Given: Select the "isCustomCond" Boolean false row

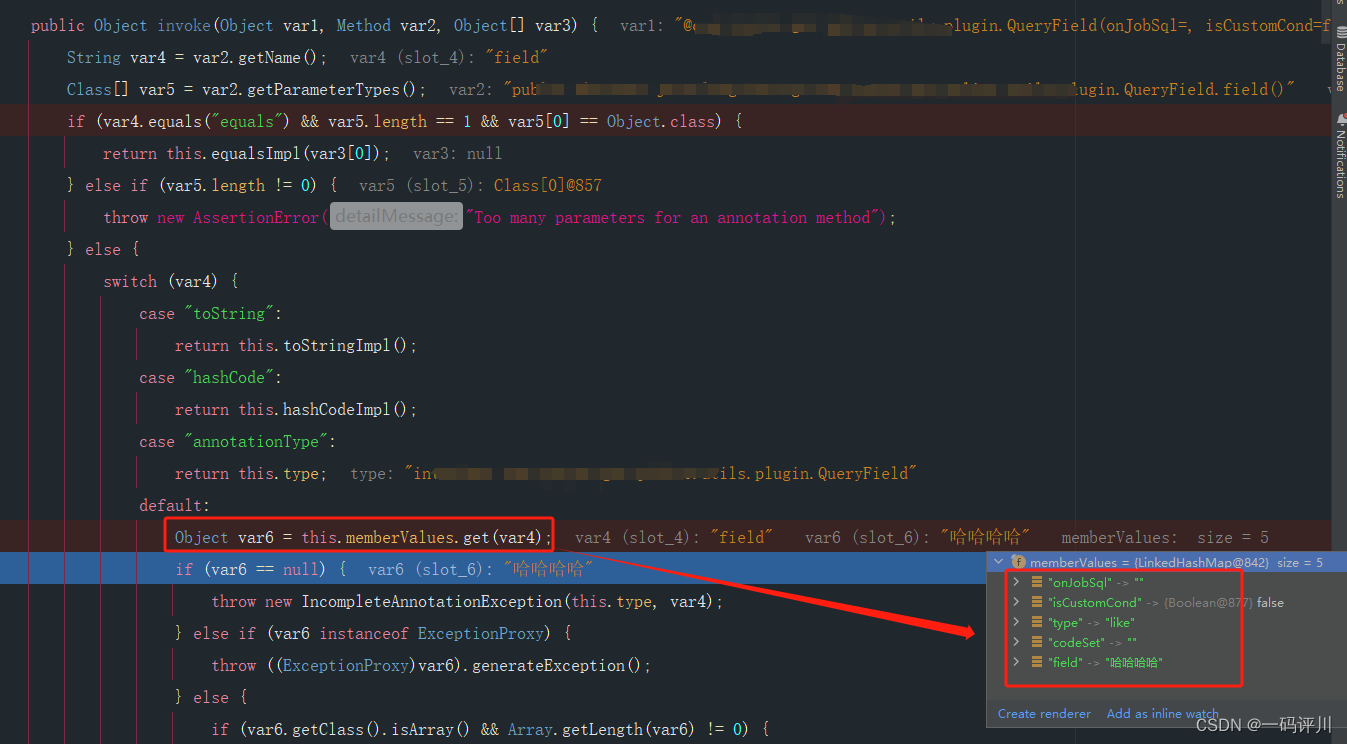Looking at the screenshot, I should point(1165,602).
